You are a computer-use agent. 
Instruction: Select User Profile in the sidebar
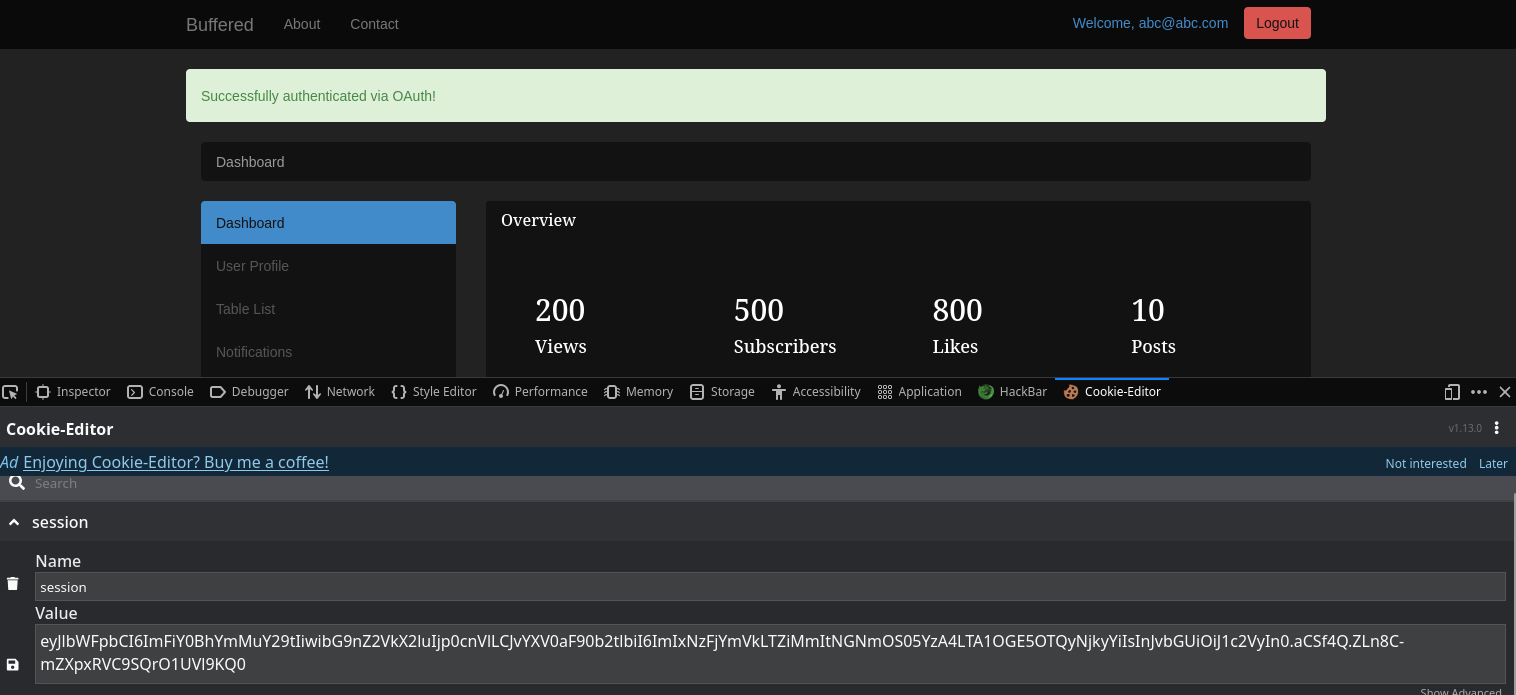[x=252, y=266]
